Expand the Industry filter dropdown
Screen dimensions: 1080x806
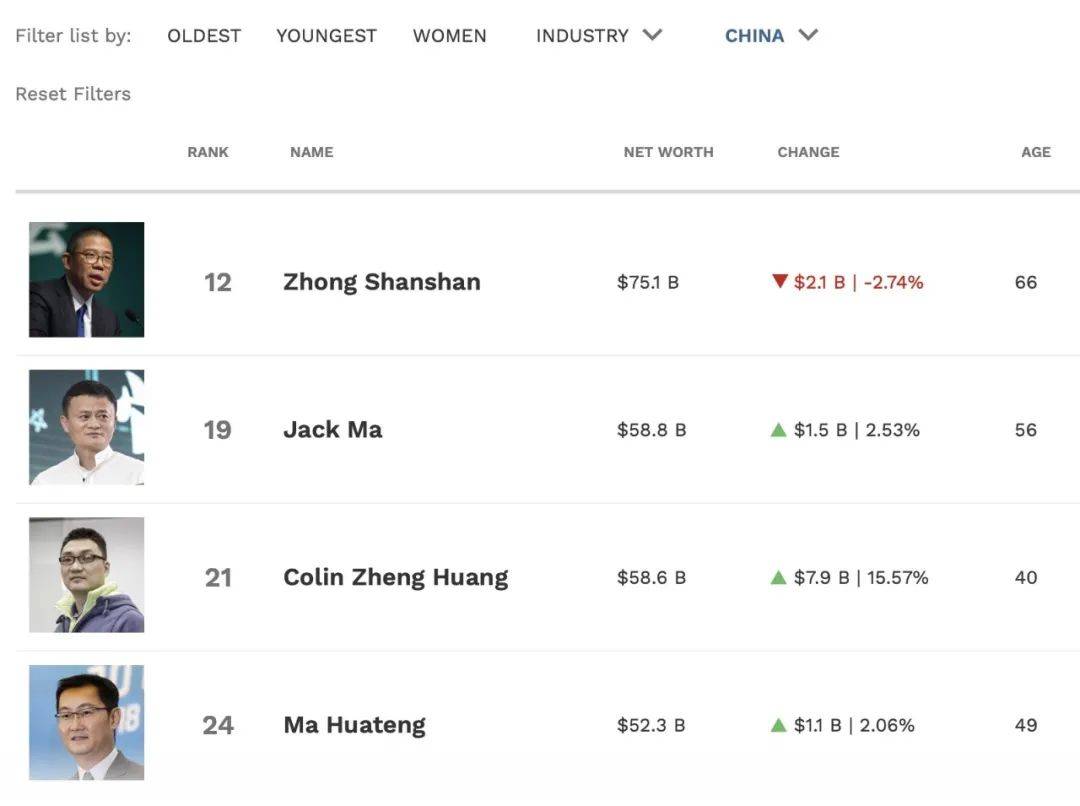pos(599,36)
